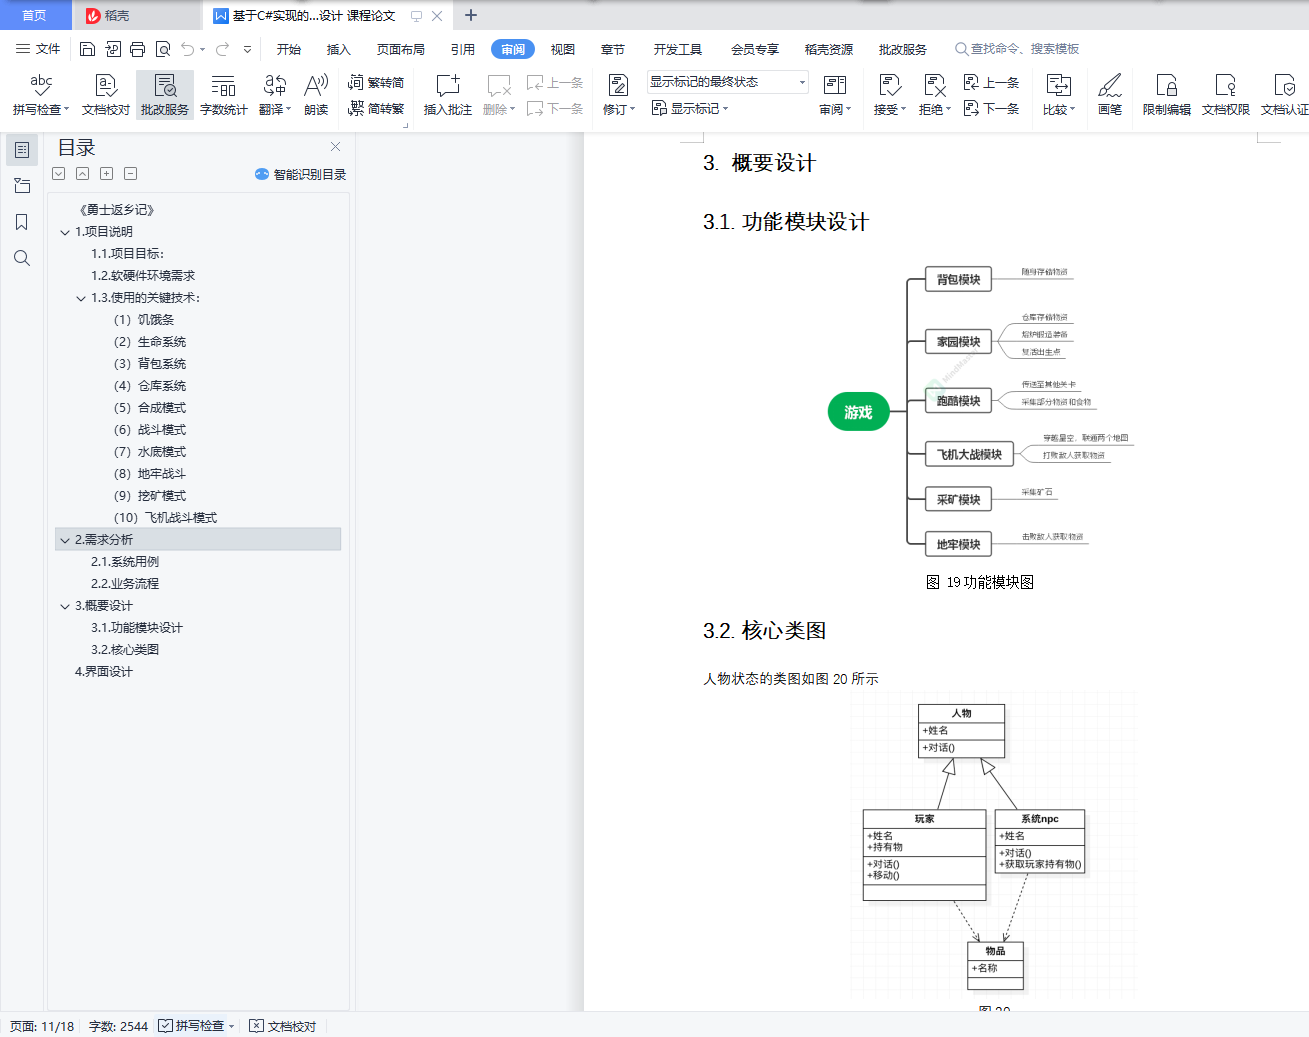Screen dimensions: 1309x1037
Task: Open 文档权限 document permissions
Action: click(x=1226, y=94)
